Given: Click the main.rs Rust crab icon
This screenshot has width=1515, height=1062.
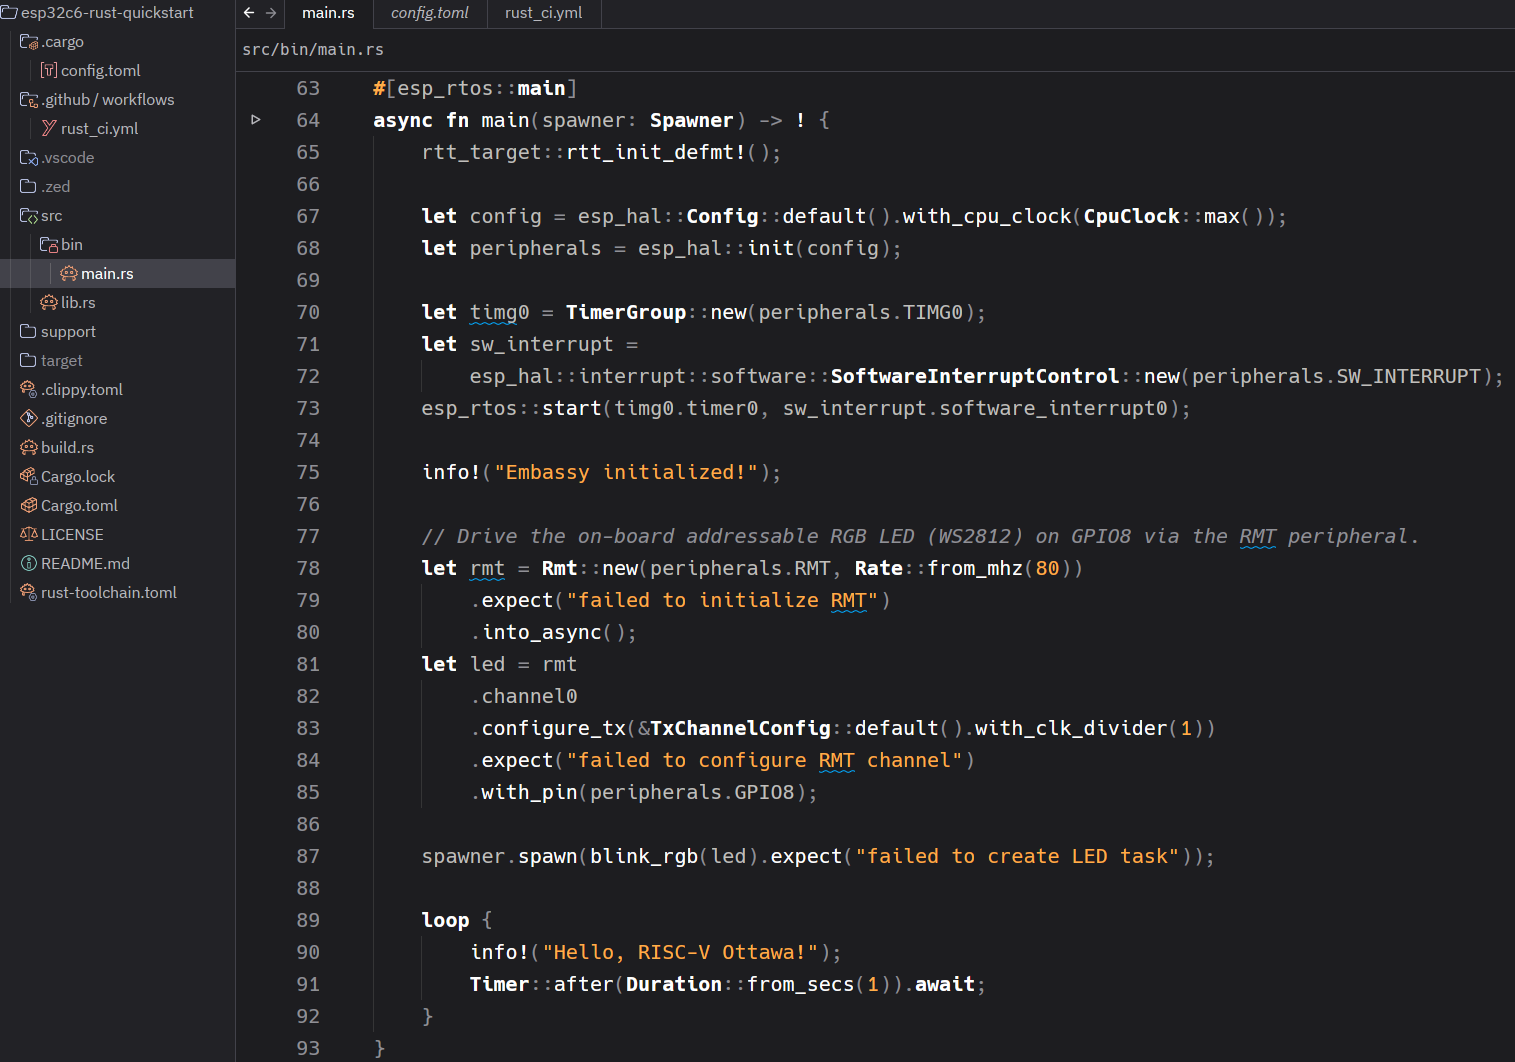Looking at the screenshot, I should click(69, 273).
